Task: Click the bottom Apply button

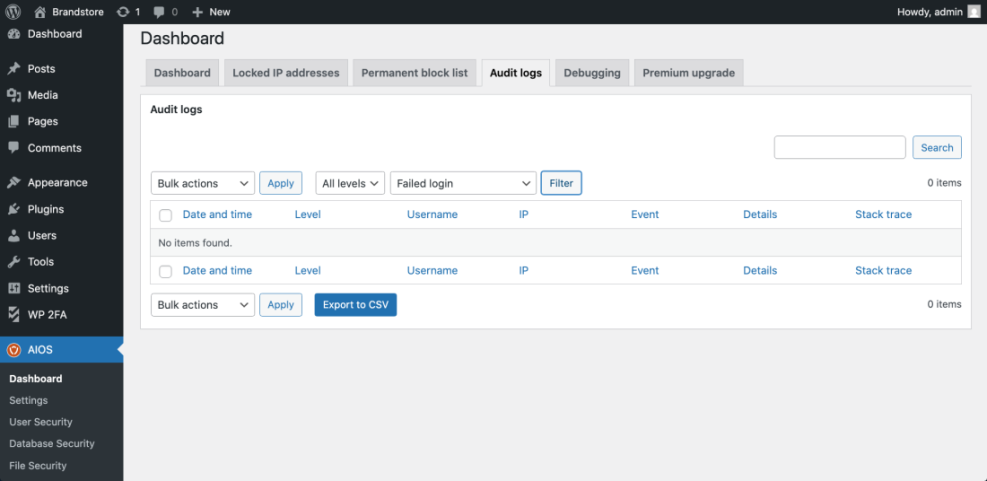Action: click(281, 305)
